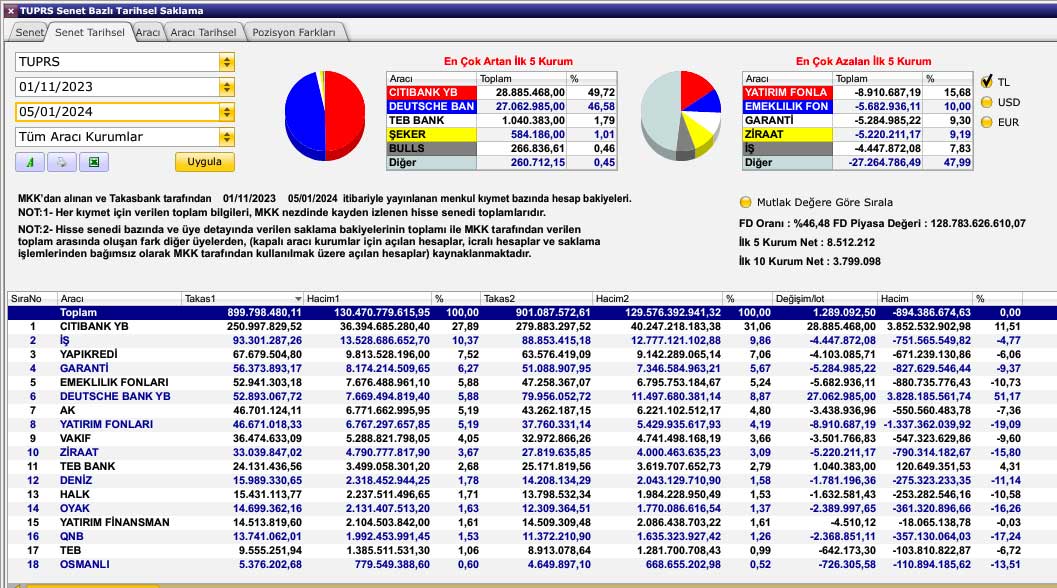Enable 'Mutlak Değere Göre Sırala' option
Screen dimensions: 1057x588
pyautogui.click(x=745, y=202)
